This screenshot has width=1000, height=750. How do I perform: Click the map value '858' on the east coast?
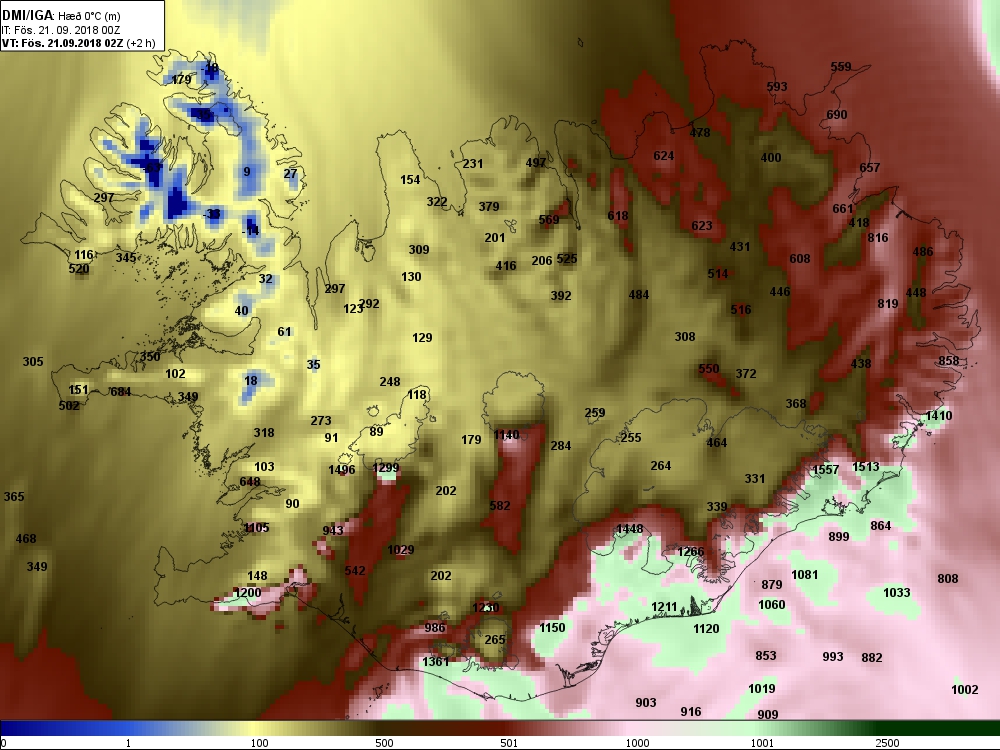[948, 361]
